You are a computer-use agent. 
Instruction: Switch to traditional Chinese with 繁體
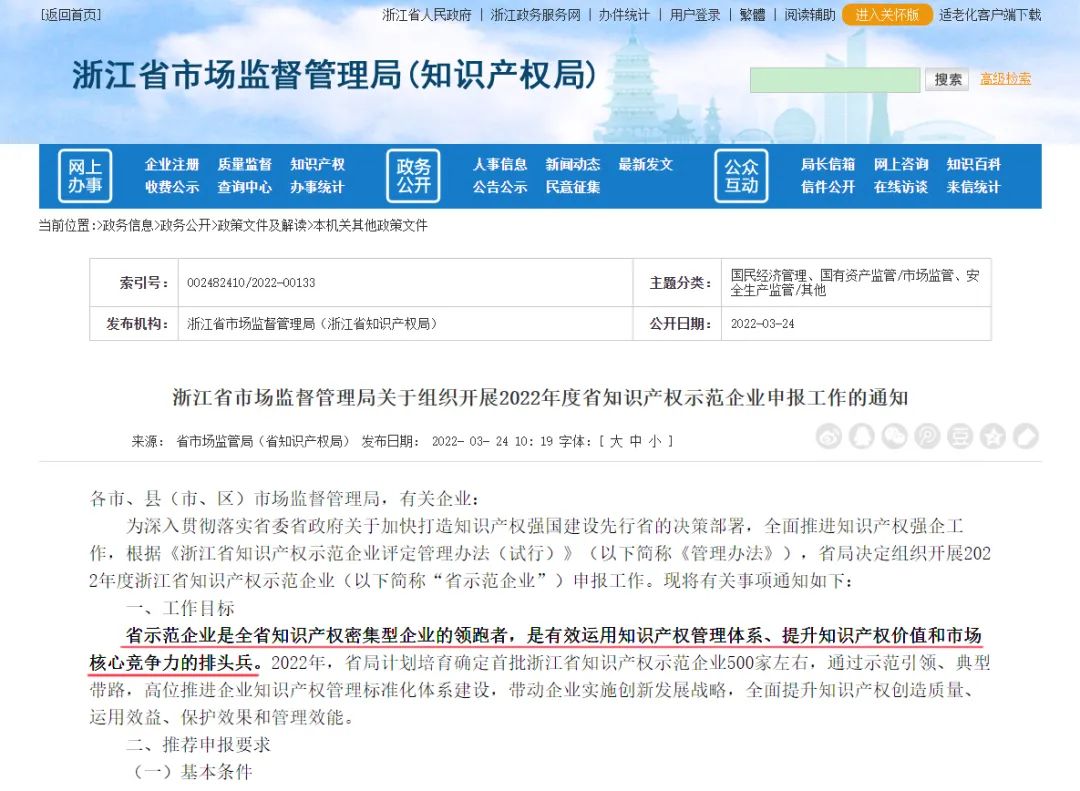(752, 15)
